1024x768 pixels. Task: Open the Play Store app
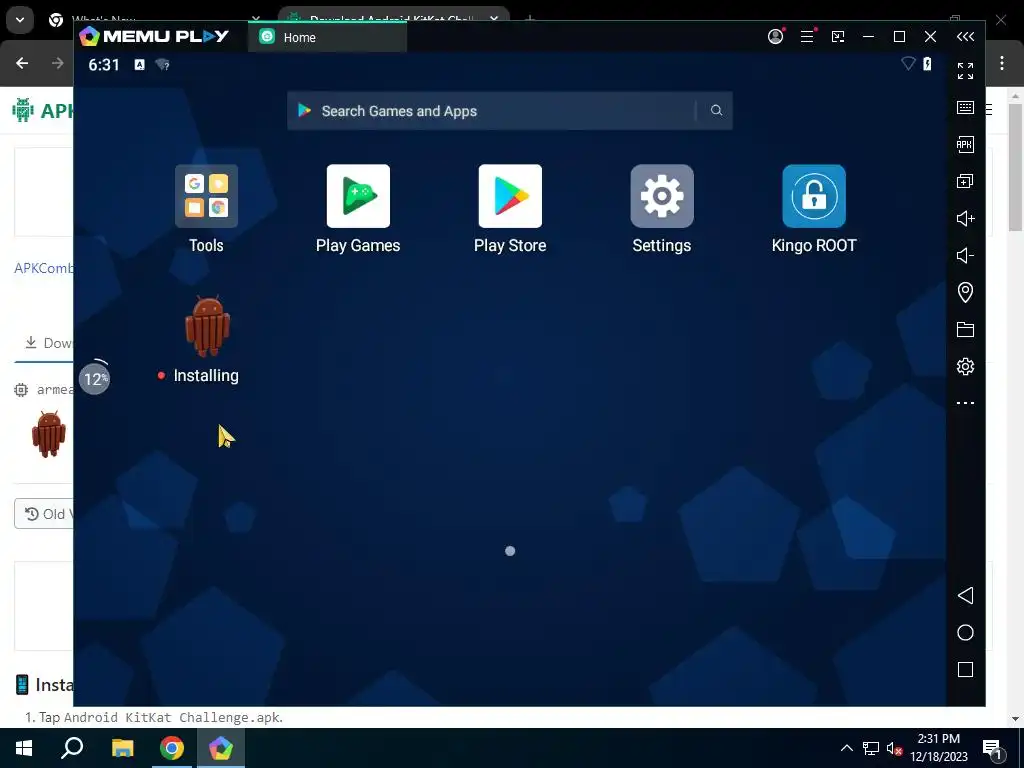tap(510, 196)
